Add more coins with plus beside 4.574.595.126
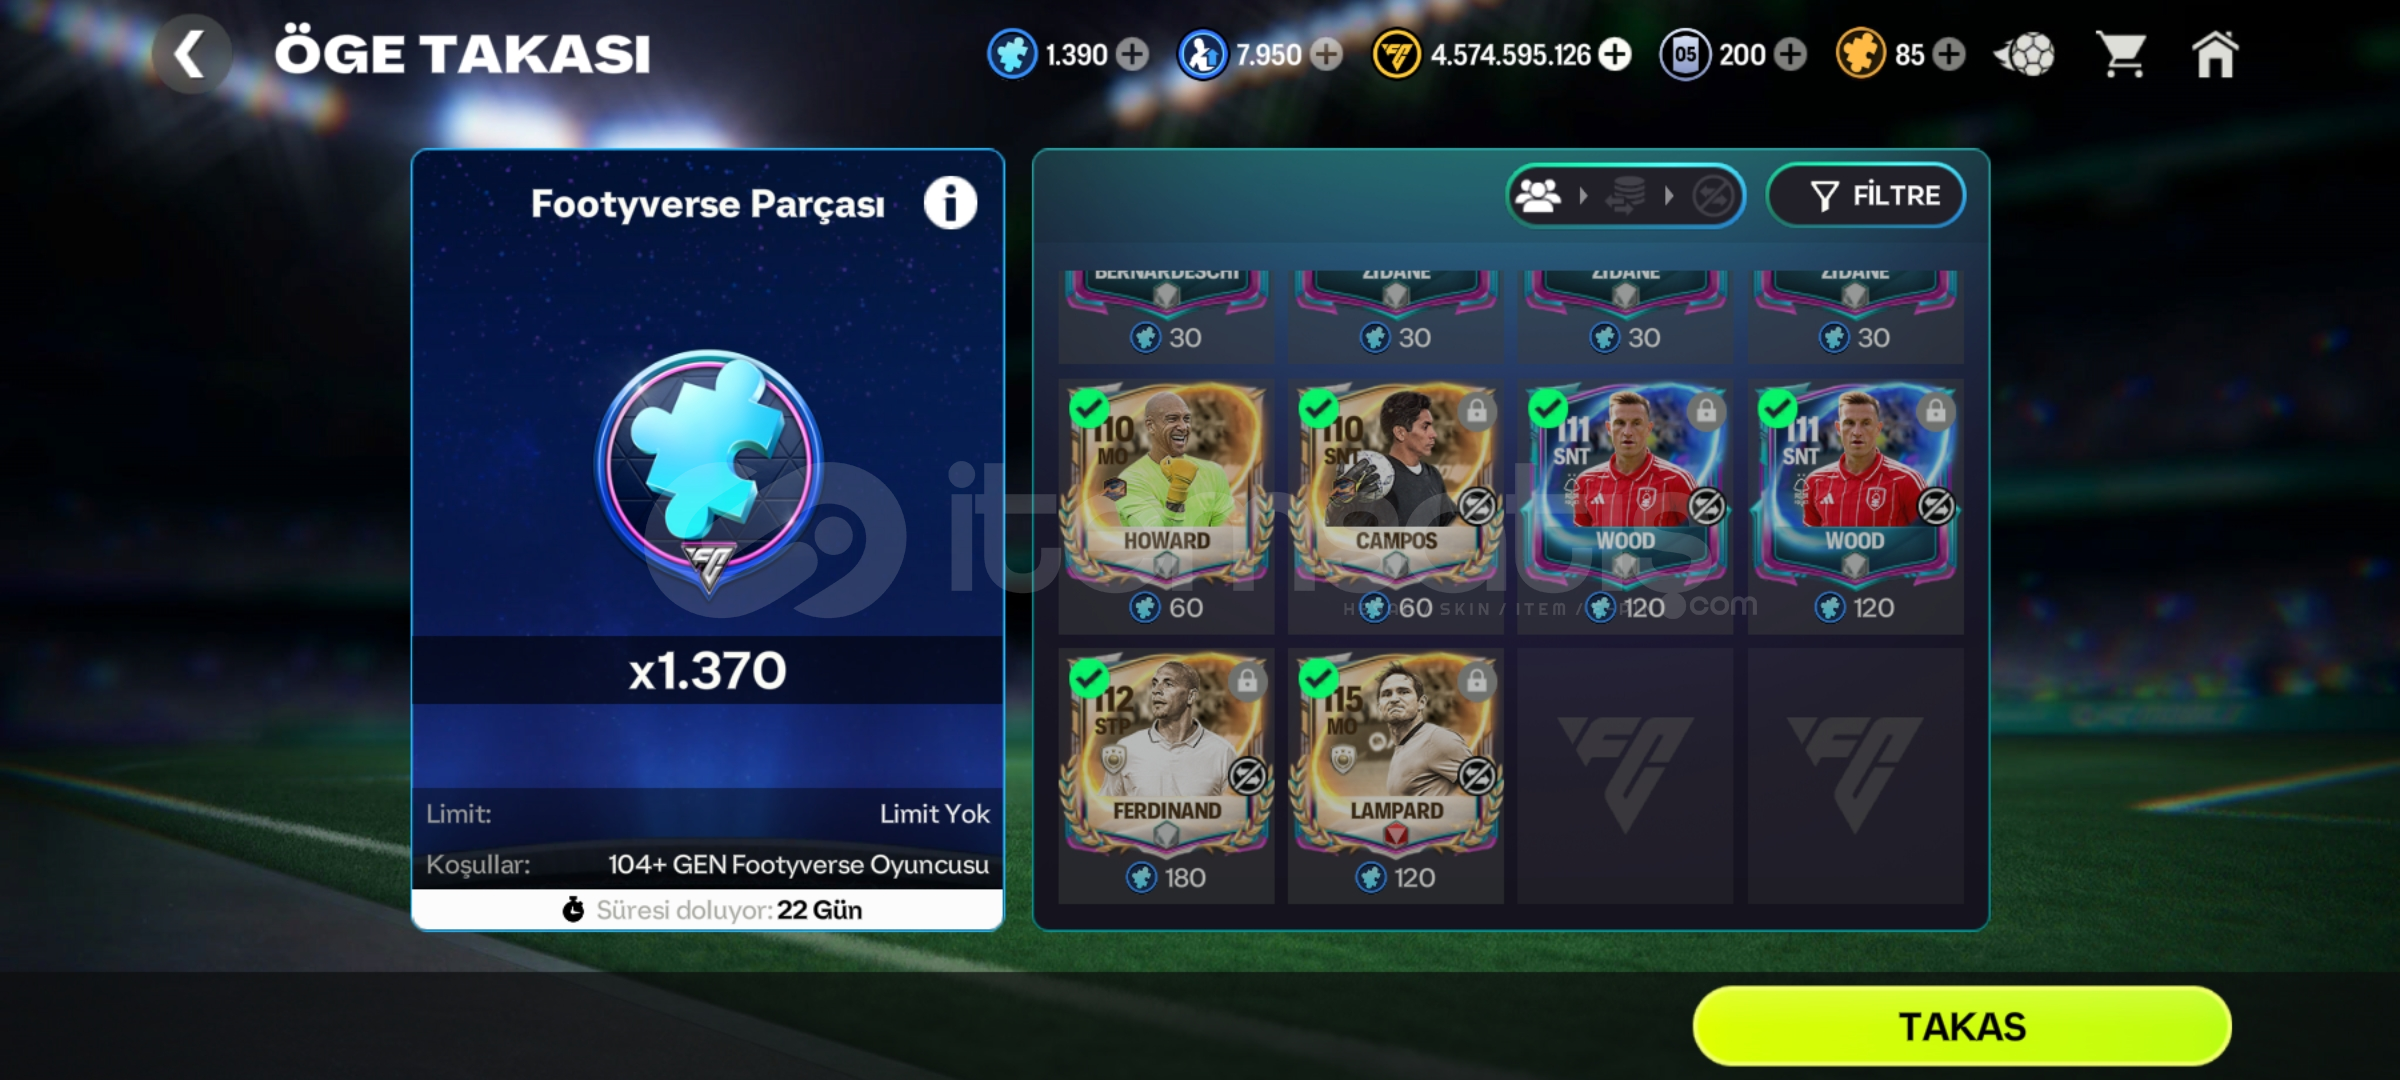The height and width of the screenshot is (1080, 2400). point(1615,55)
